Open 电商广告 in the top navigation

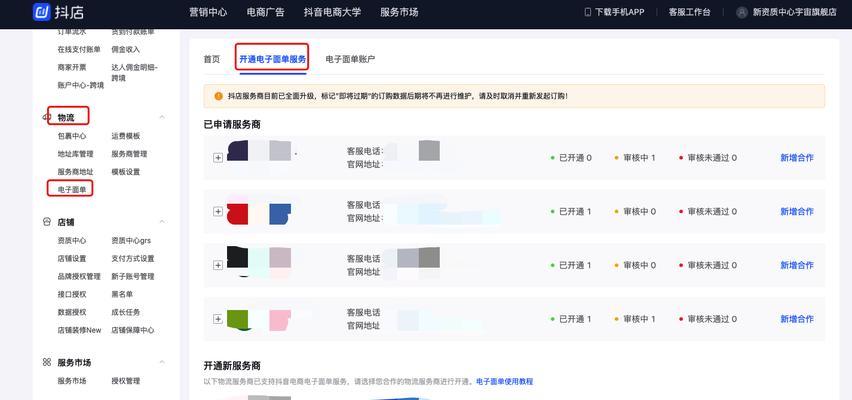click(266, 12)
